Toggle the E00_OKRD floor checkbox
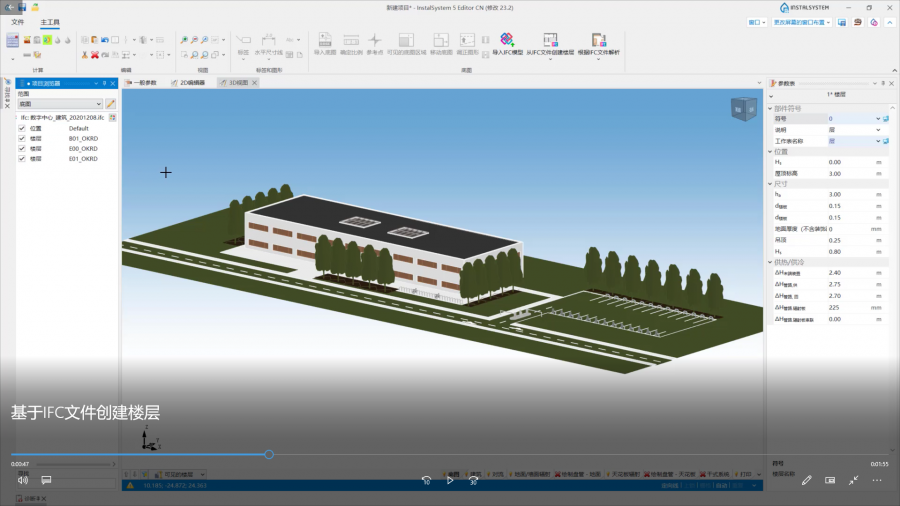This screenshot has height=506, width=900. coord(22,149)
